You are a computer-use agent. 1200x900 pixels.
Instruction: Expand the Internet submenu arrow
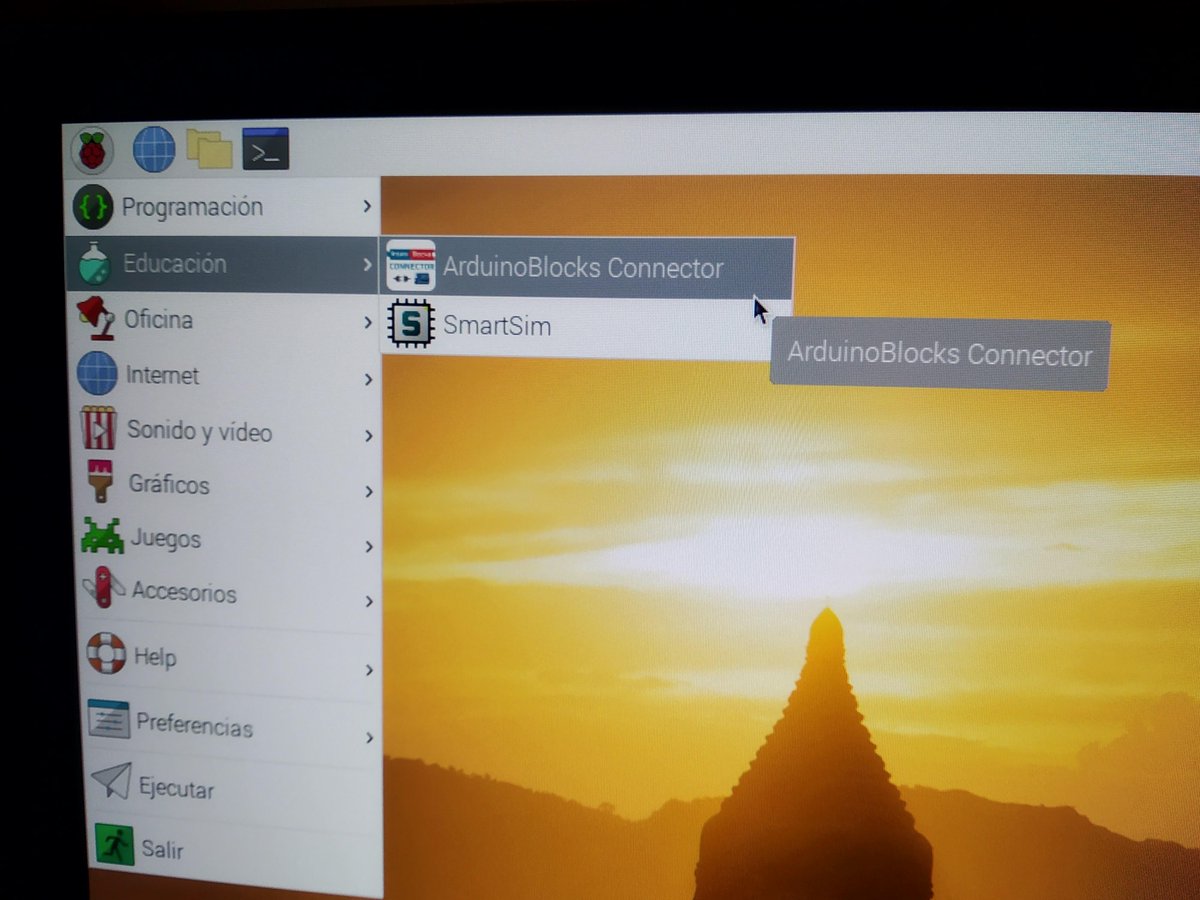[x=369, y=380]
